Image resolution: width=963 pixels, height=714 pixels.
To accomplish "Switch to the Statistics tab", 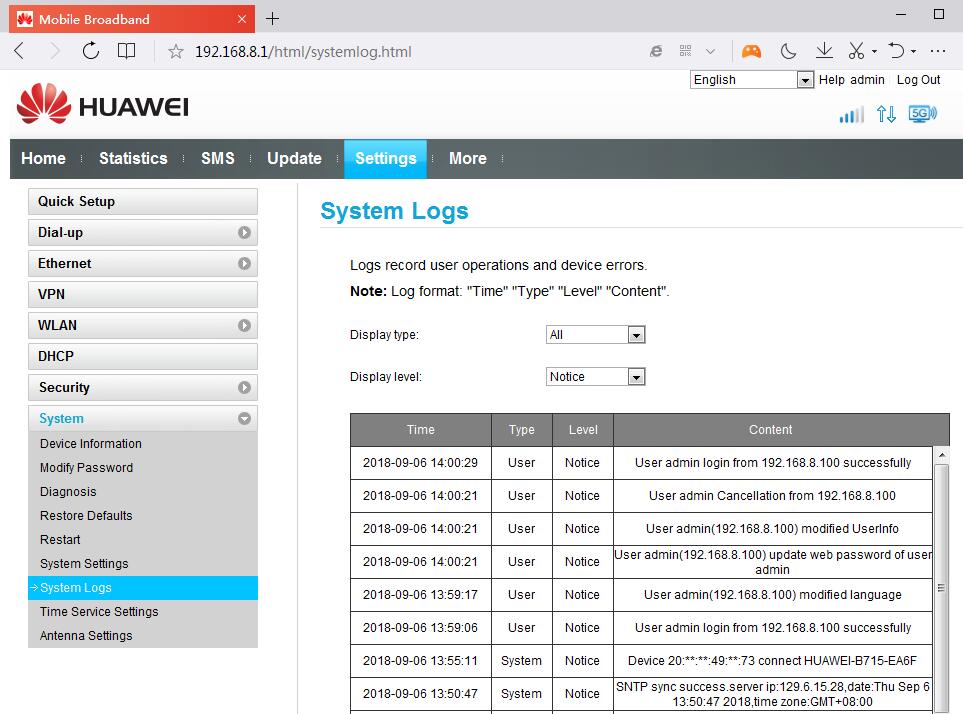I will coord(133,159).
